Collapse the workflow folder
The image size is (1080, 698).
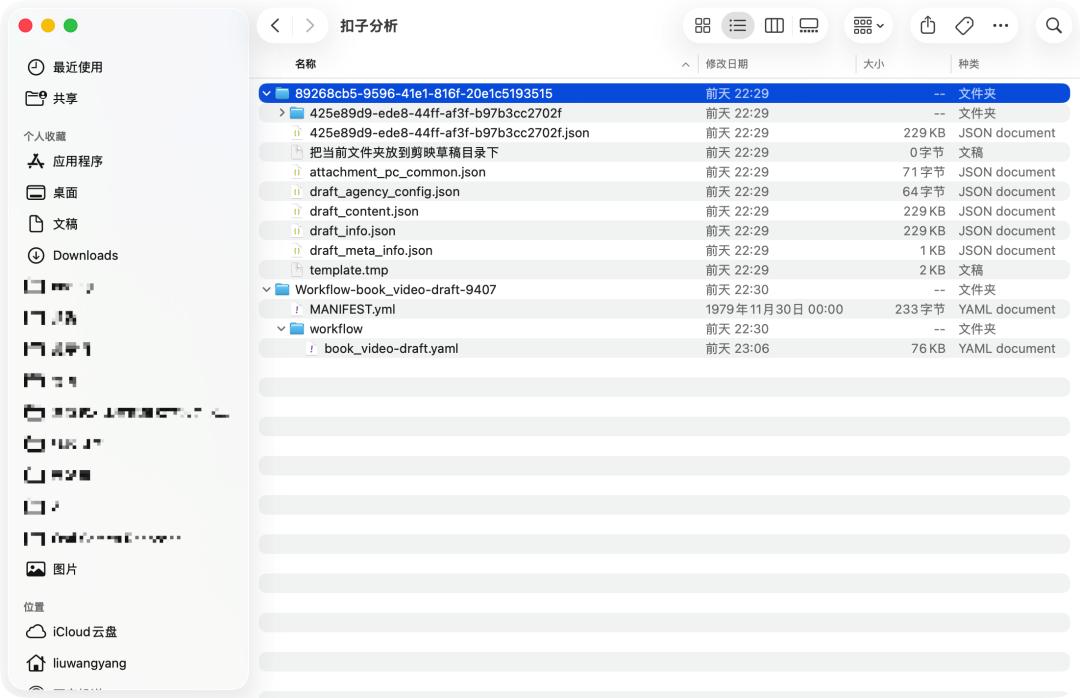pos(280,328)
